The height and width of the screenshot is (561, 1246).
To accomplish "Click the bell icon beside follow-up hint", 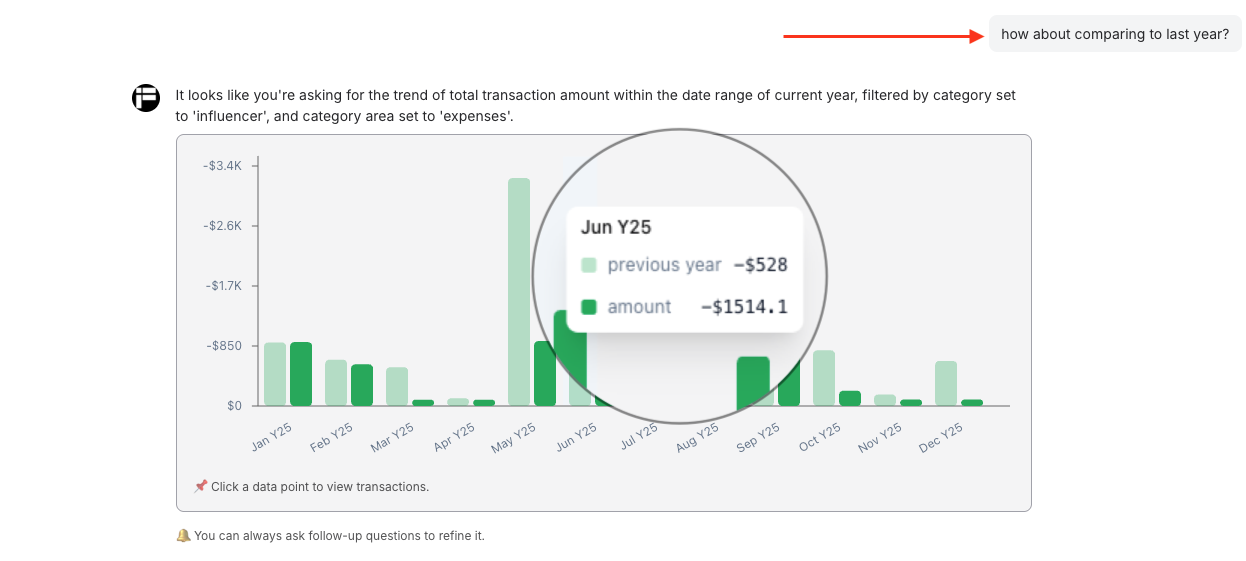I will coord(183,536).
